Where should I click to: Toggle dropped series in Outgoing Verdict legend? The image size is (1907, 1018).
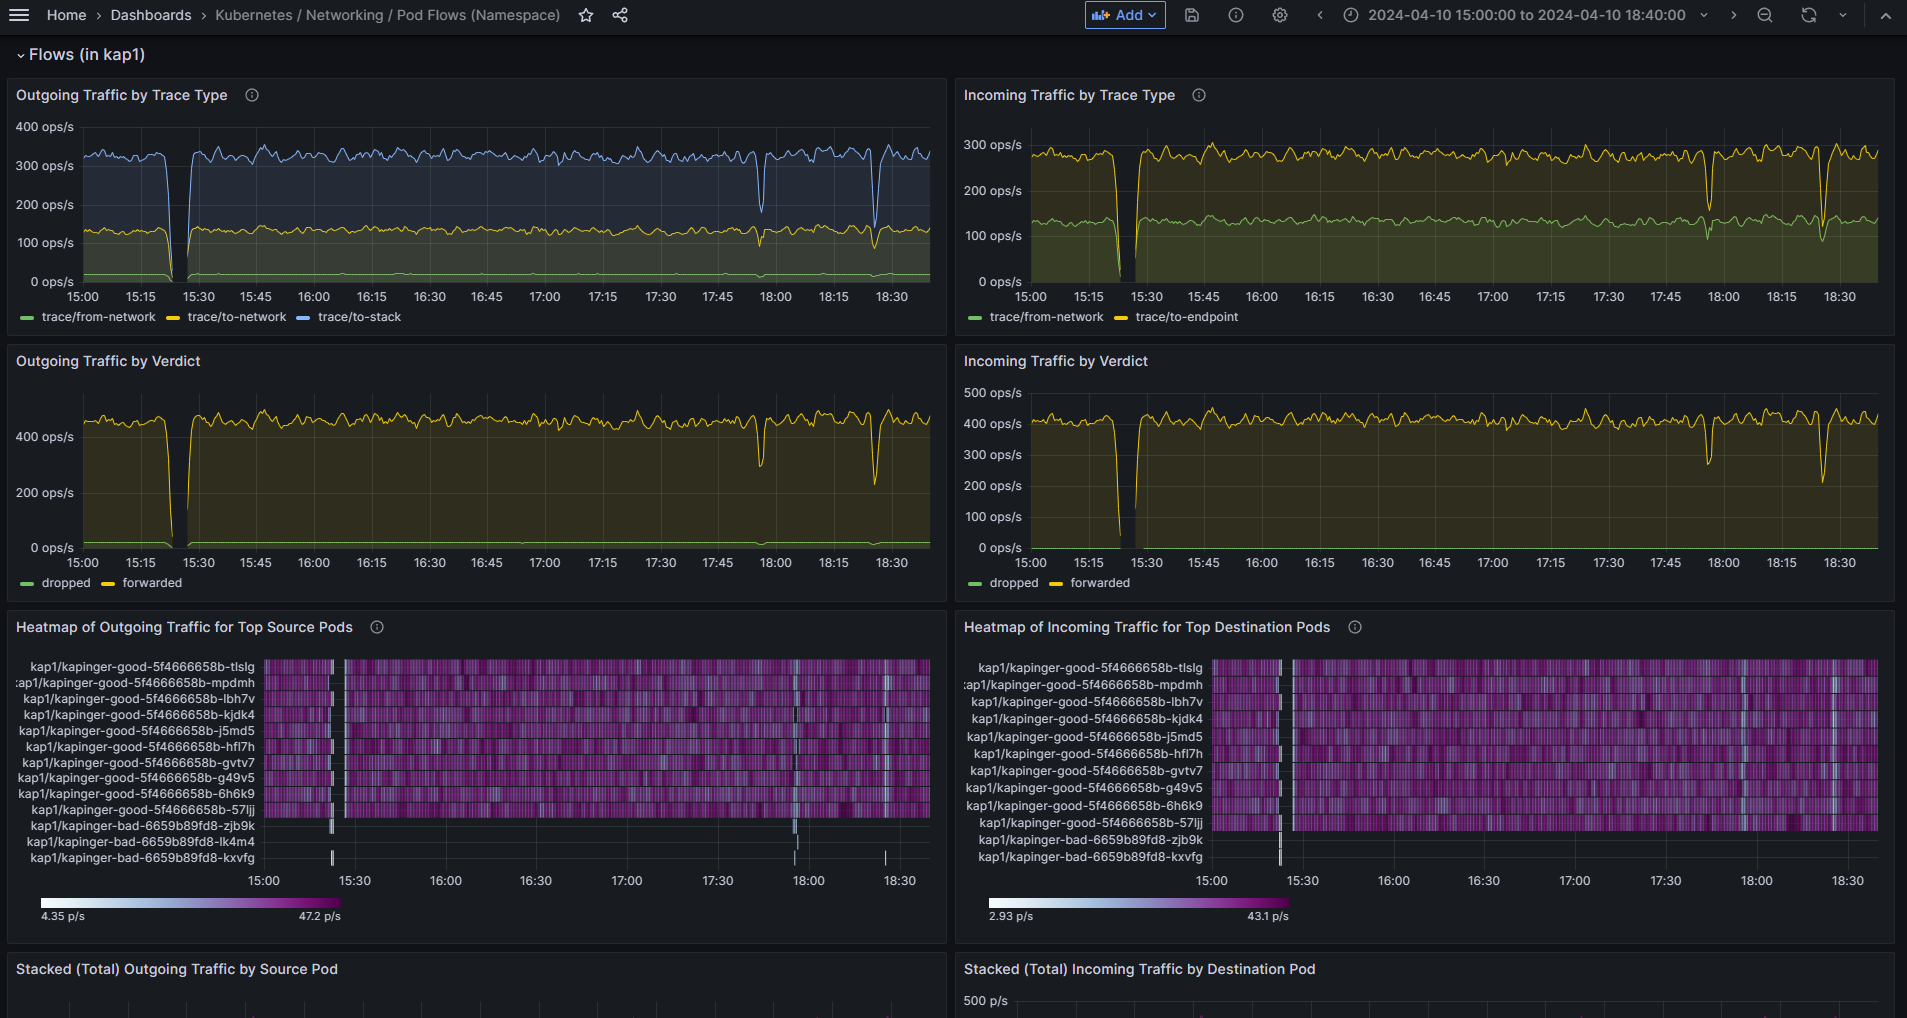[65, 583]
